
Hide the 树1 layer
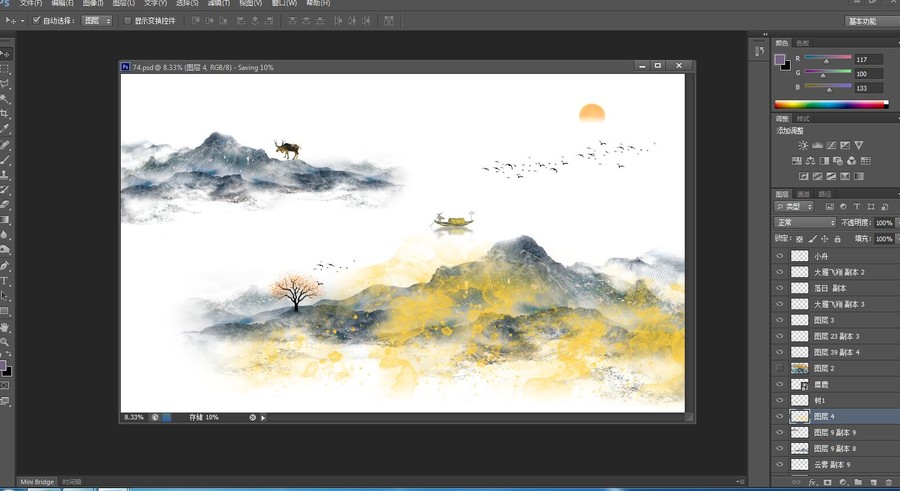[x=779, y=400]
